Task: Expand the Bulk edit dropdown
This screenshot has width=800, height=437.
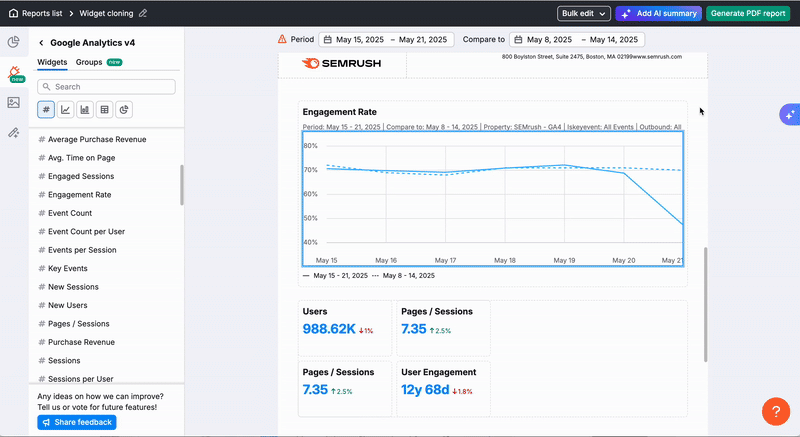Action: click(x=584, y=13)
